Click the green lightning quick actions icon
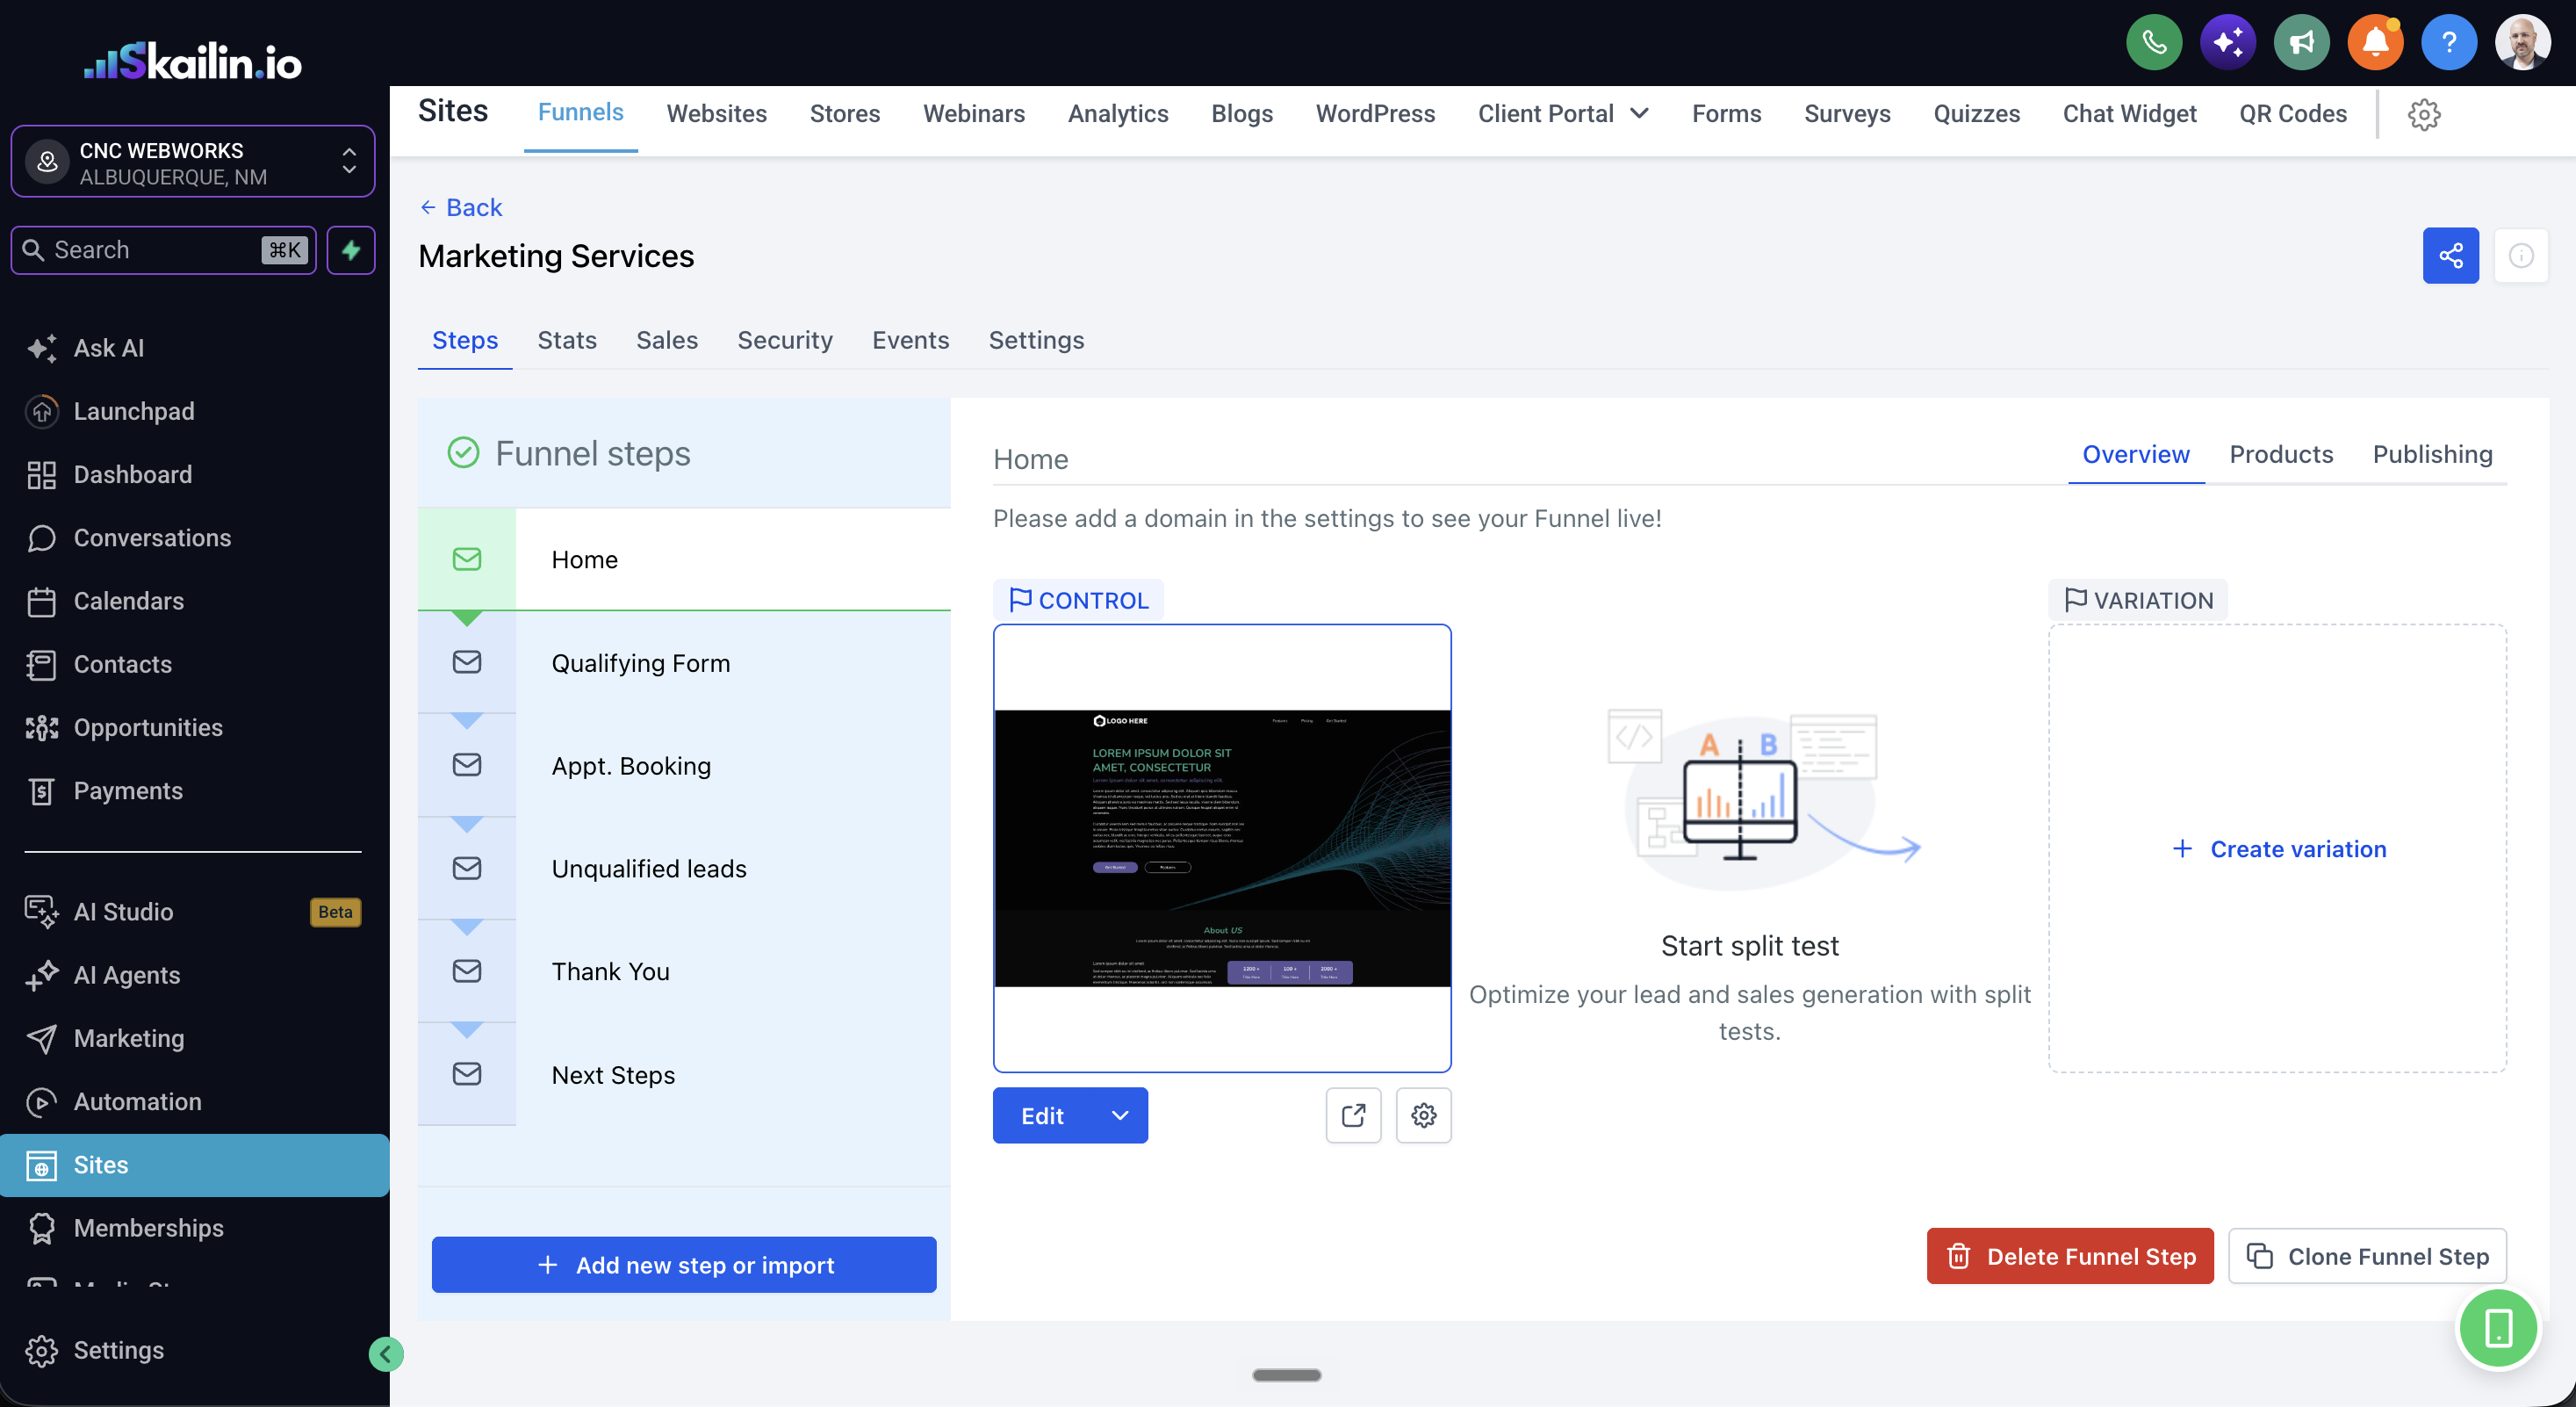This screenshot has height=1407, width=2576. pos(351,250)
